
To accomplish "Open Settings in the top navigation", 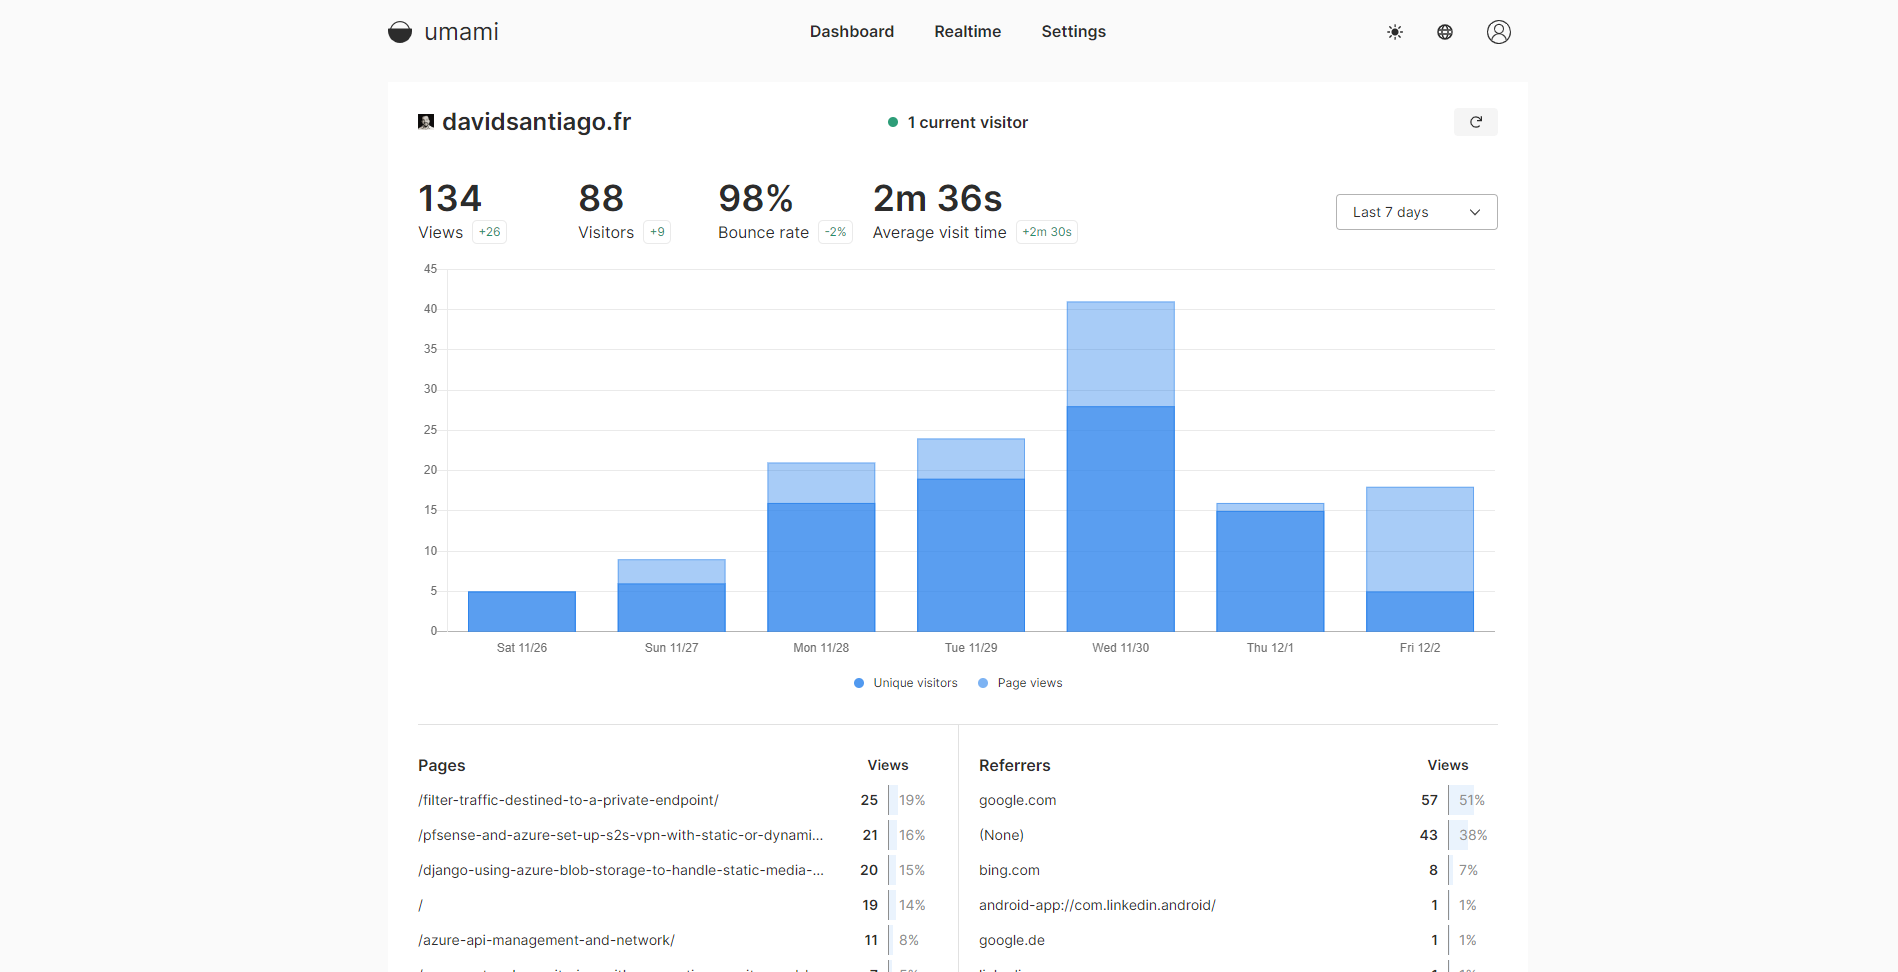I will (1074, 32).
